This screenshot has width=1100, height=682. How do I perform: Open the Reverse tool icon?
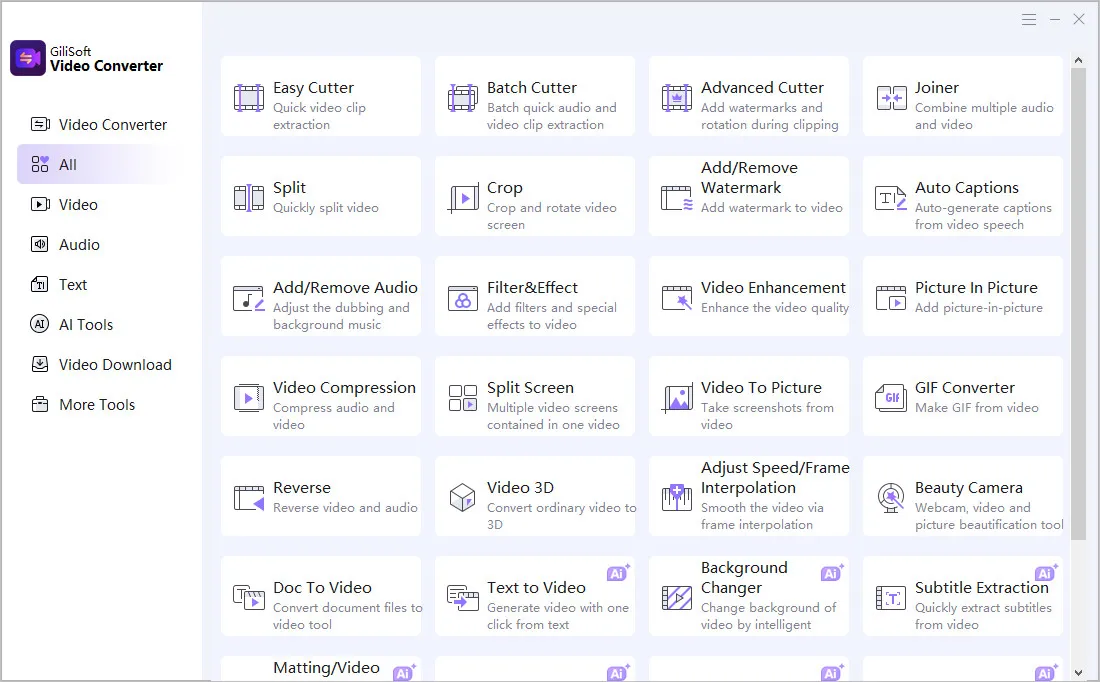pos(249,498)
